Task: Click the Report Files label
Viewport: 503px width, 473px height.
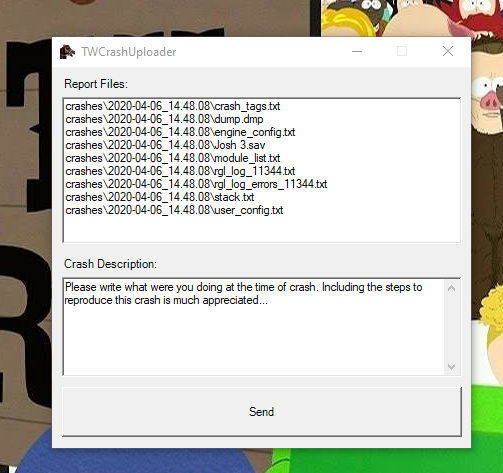Action: pyautogui.click(x=96, y=84)
